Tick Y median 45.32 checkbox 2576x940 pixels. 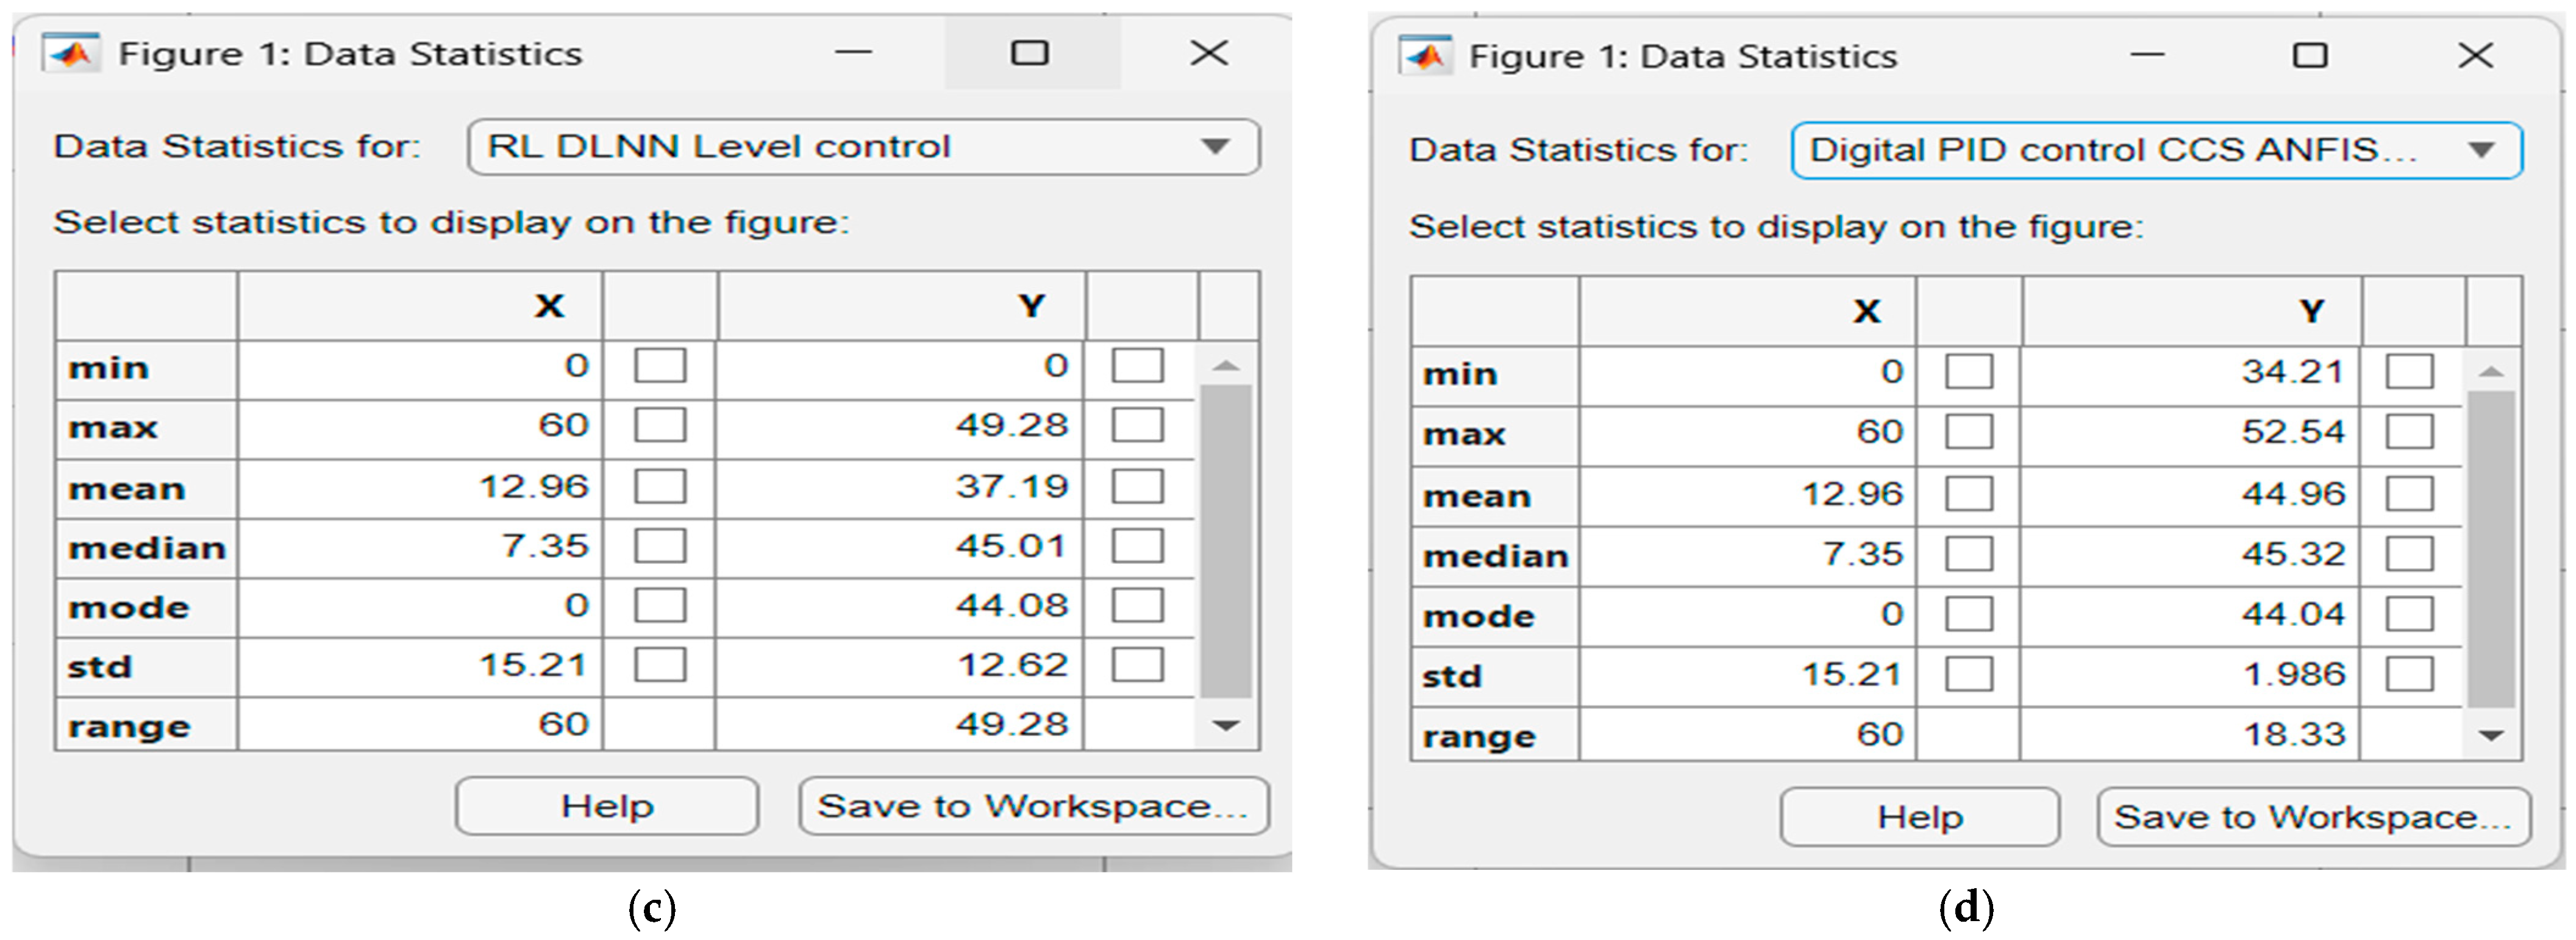pos(2410,554)
